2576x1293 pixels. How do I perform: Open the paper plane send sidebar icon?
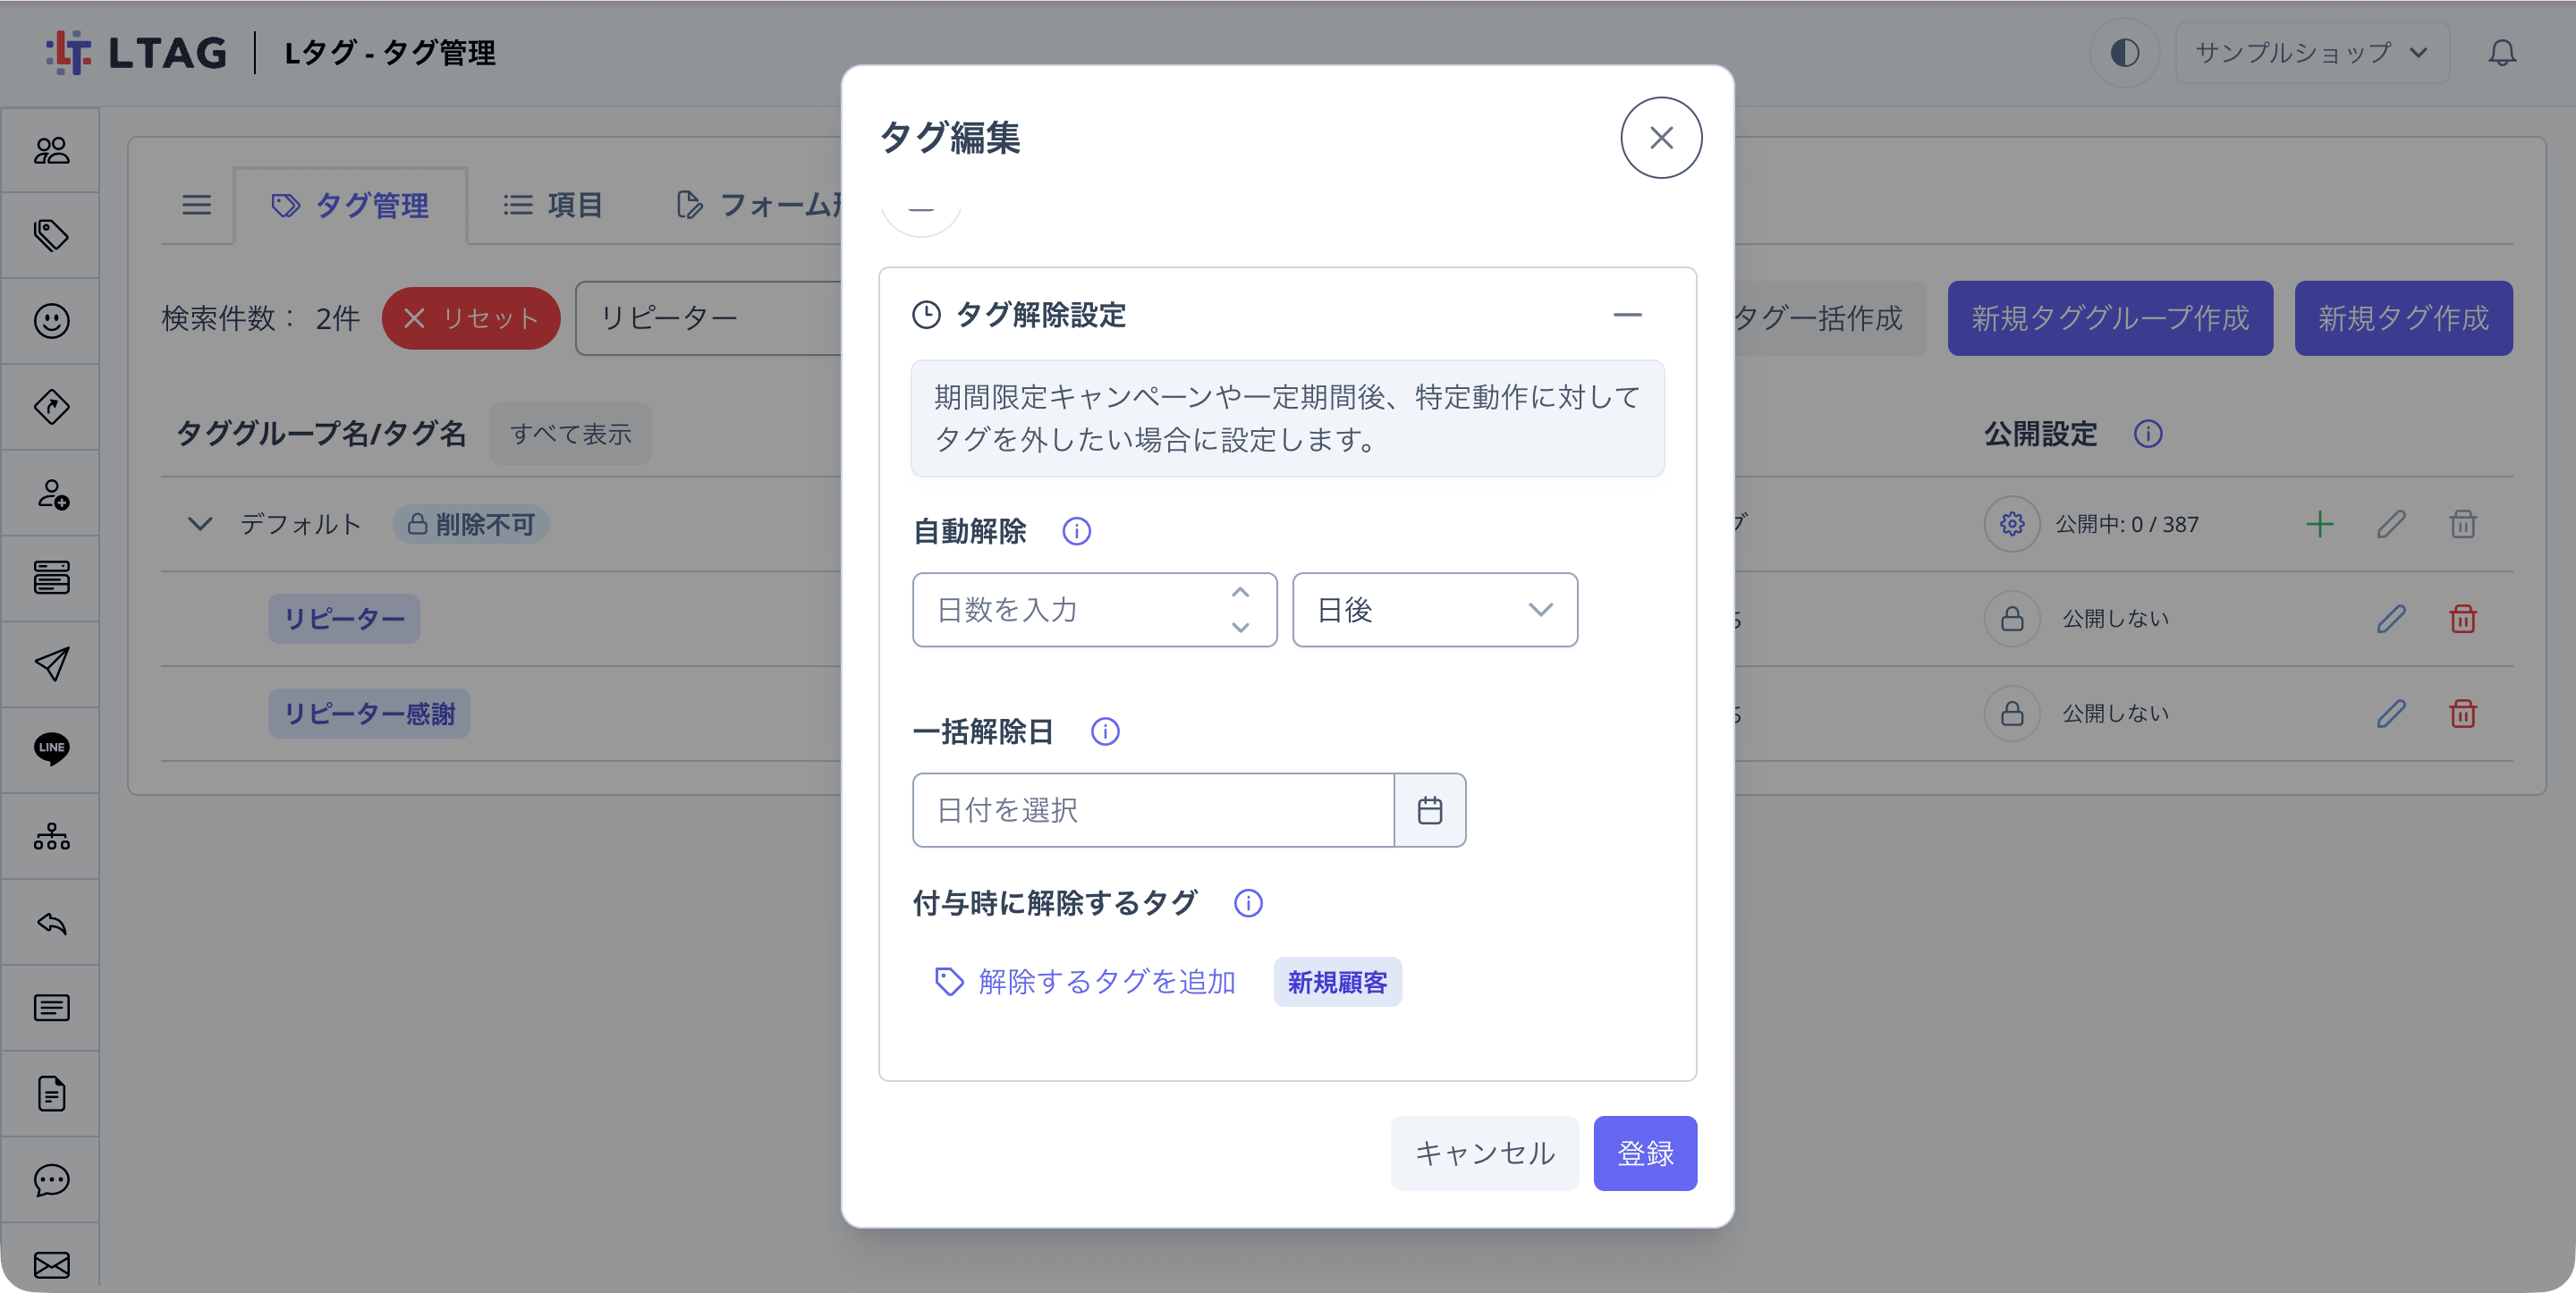coord(51,664)
